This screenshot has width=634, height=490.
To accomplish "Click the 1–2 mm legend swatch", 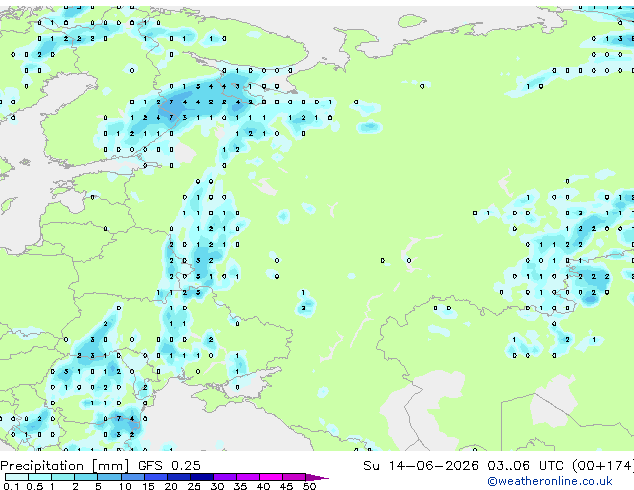I will pos(63,477).
